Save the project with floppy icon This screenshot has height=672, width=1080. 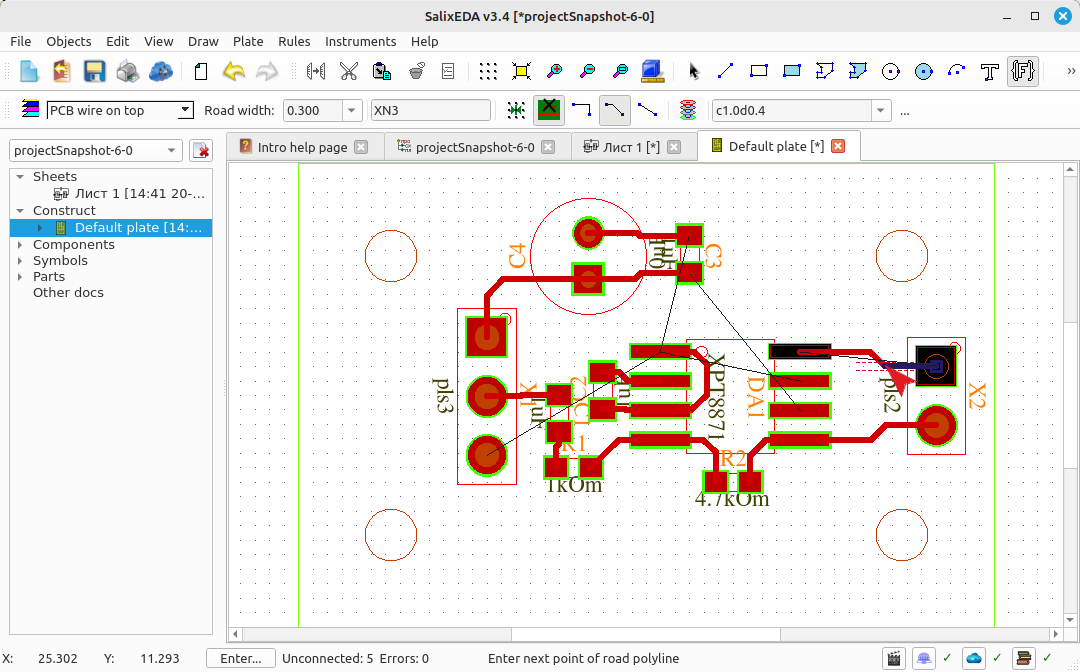pos(94,71)
